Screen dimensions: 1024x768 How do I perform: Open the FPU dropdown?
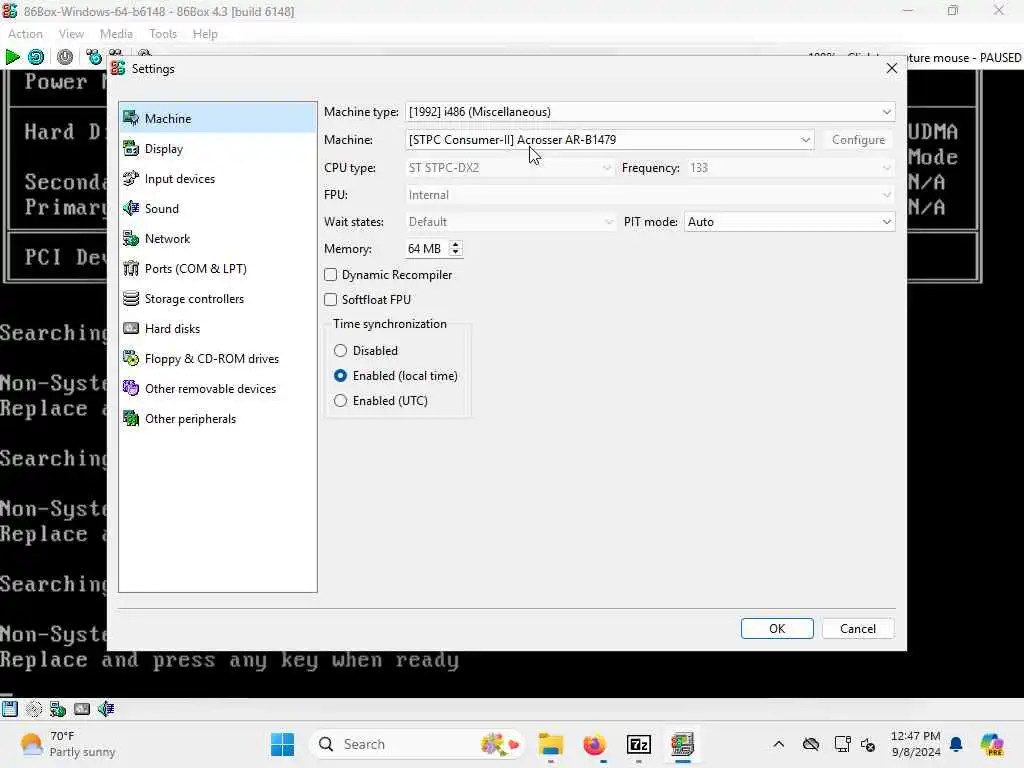(650, 195)
